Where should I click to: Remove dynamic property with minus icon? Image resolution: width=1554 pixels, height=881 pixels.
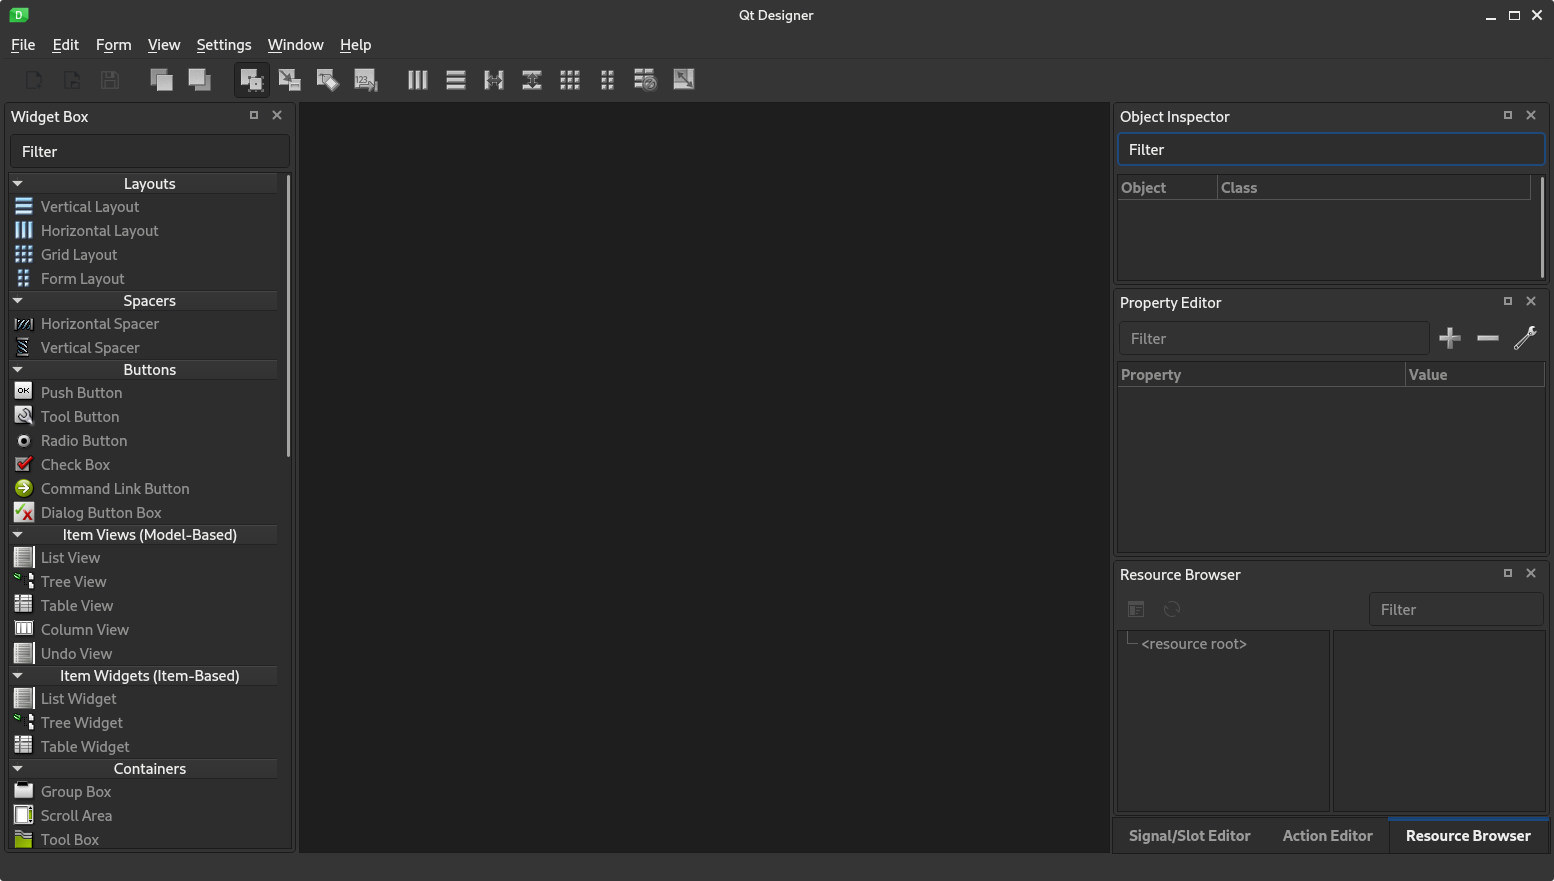click(1488, 338)
